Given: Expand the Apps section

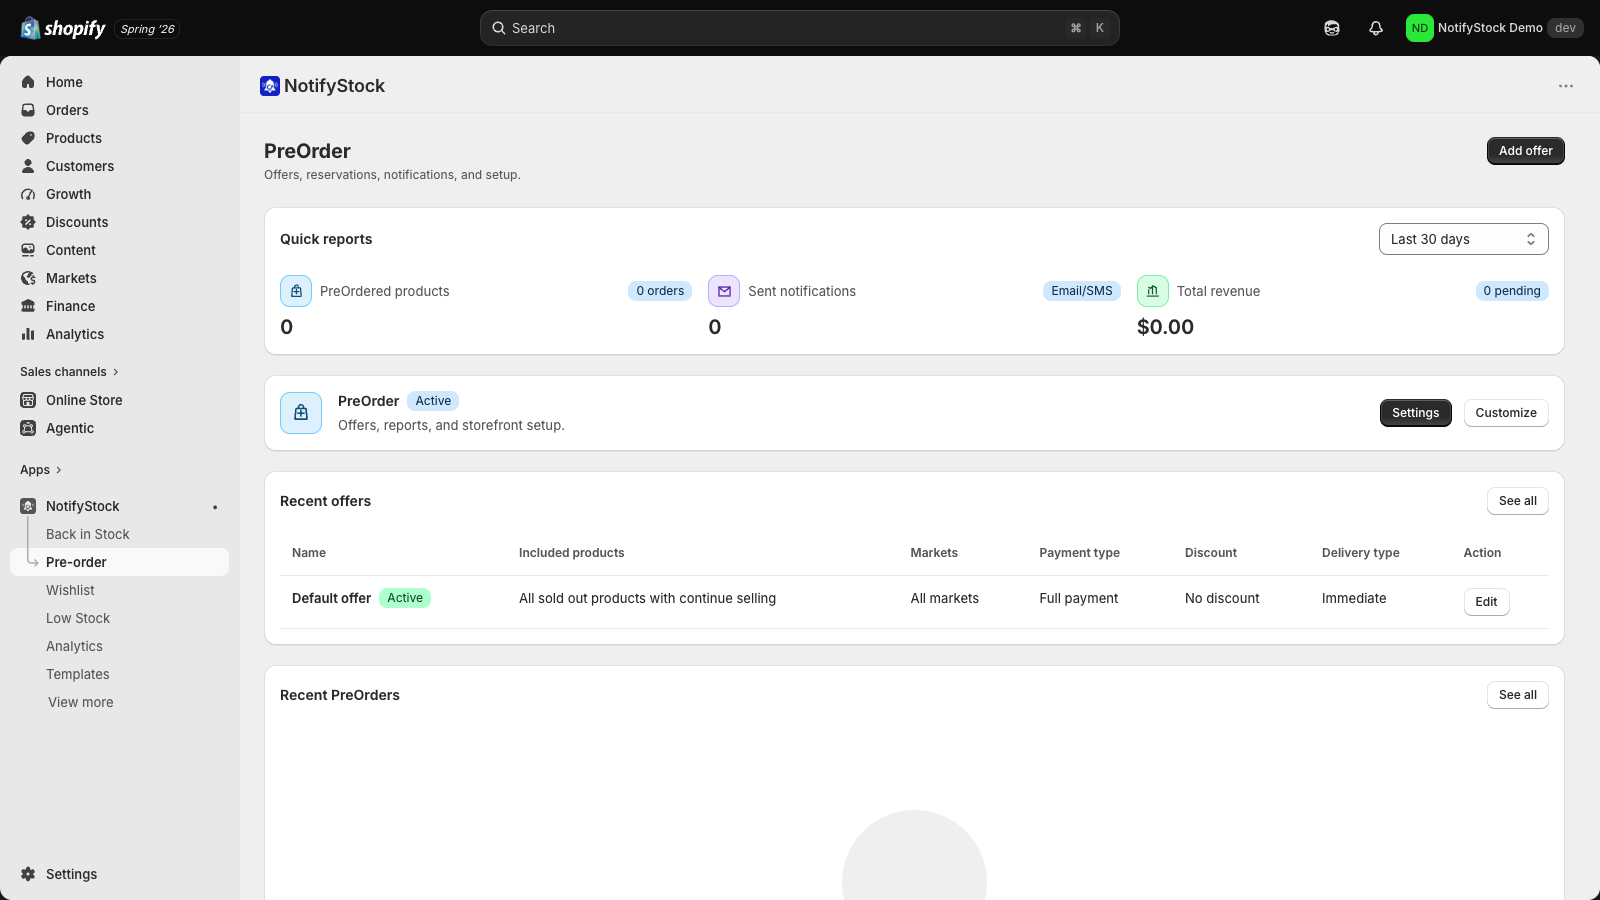Looking at the screenshot, I should [x=41, y=470].
